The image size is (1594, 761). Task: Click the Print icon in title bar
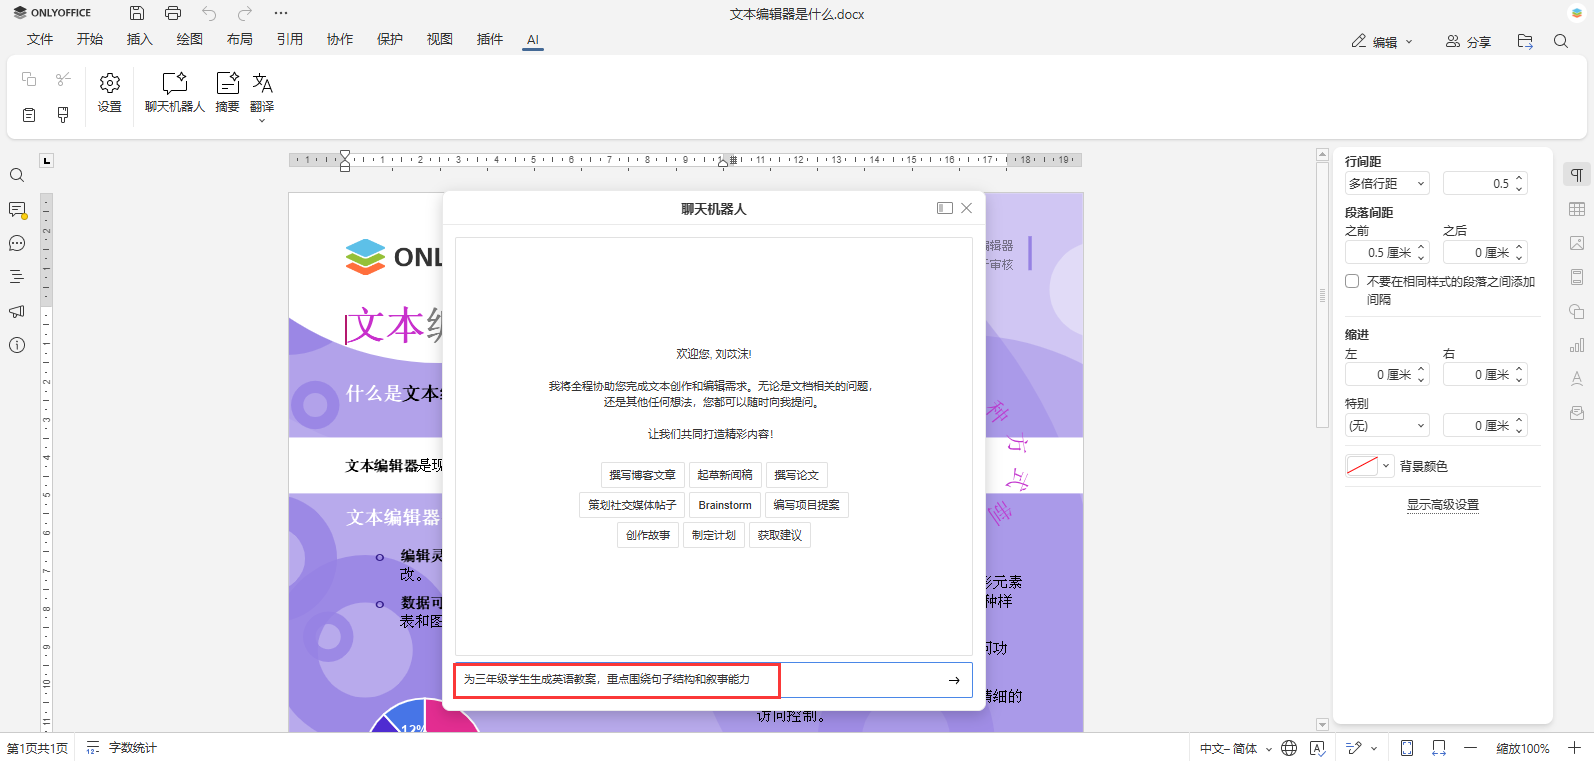[x=173, y=13]
